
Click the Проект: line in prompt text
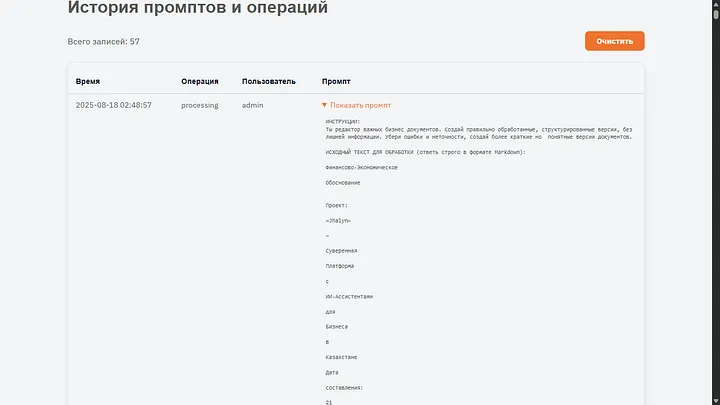pos(336,204)
